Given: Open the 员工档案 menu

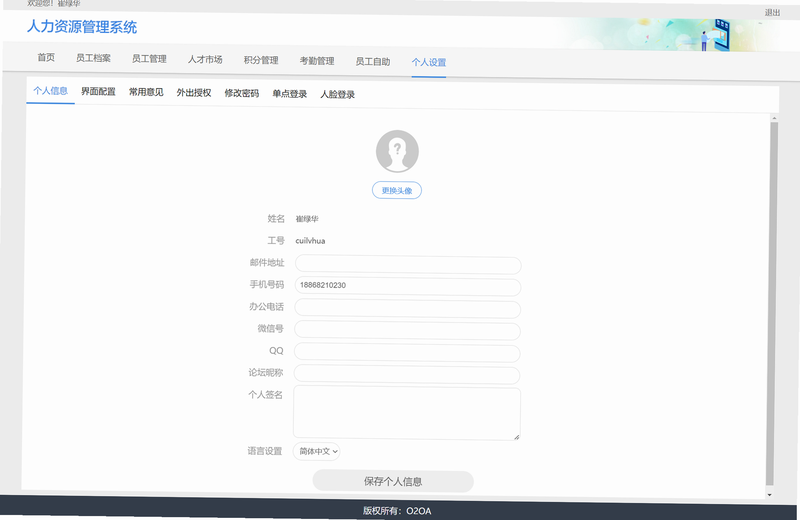Looking at the screenshot, I should coord(93,58).
